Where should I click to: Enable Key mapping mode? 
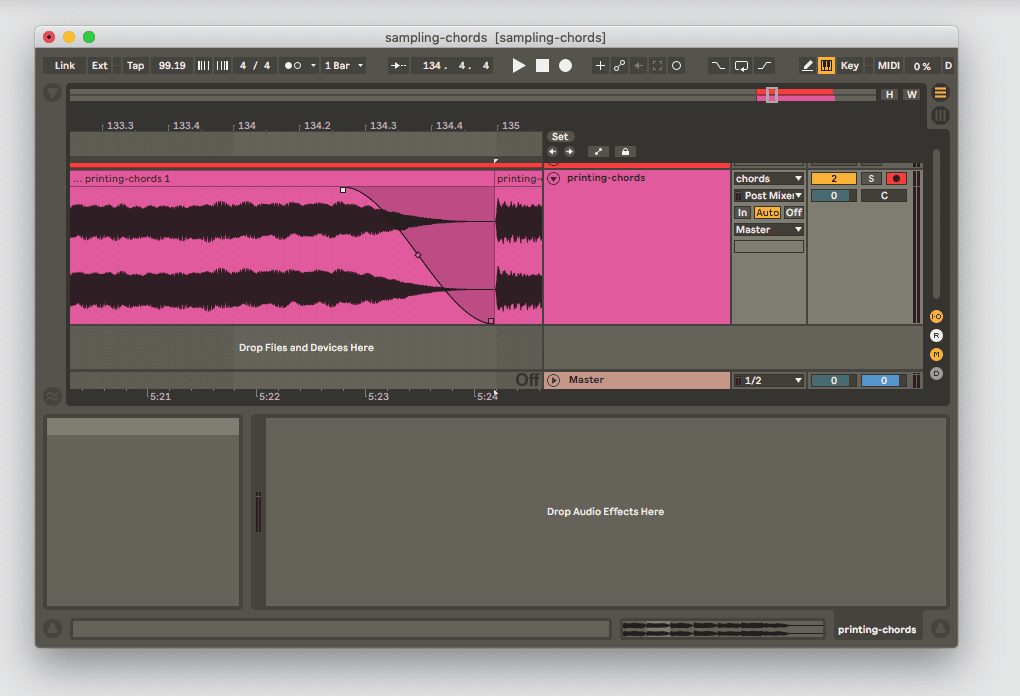click(849, 65)
